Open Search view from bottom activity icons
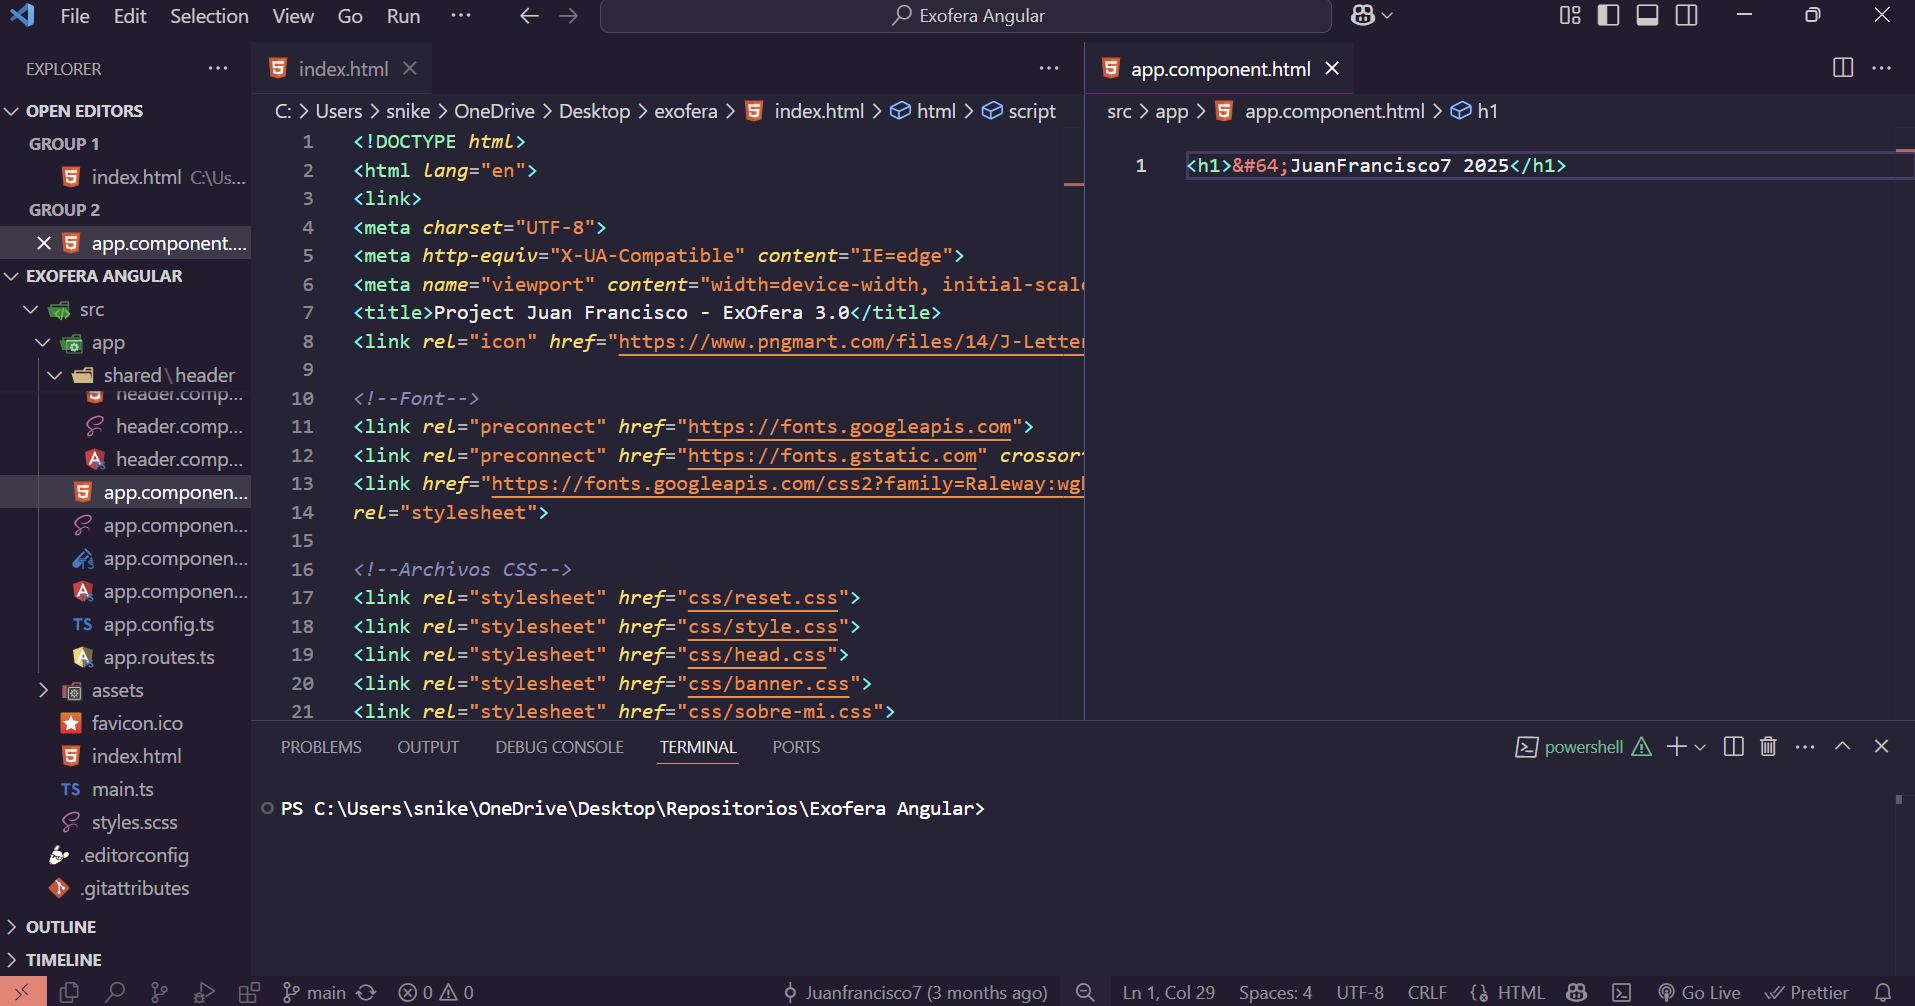 coord(115,992)
